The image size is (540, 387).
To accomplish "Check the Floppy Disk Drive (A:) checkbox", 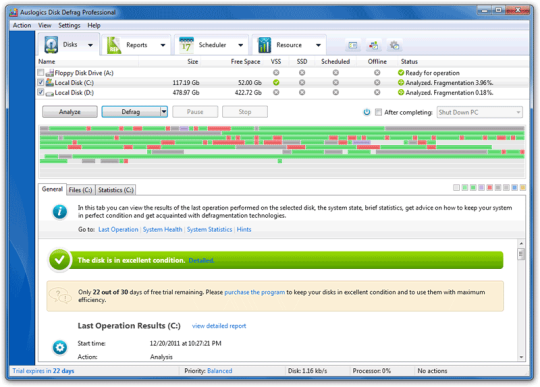I will click(x=41, y=73).
